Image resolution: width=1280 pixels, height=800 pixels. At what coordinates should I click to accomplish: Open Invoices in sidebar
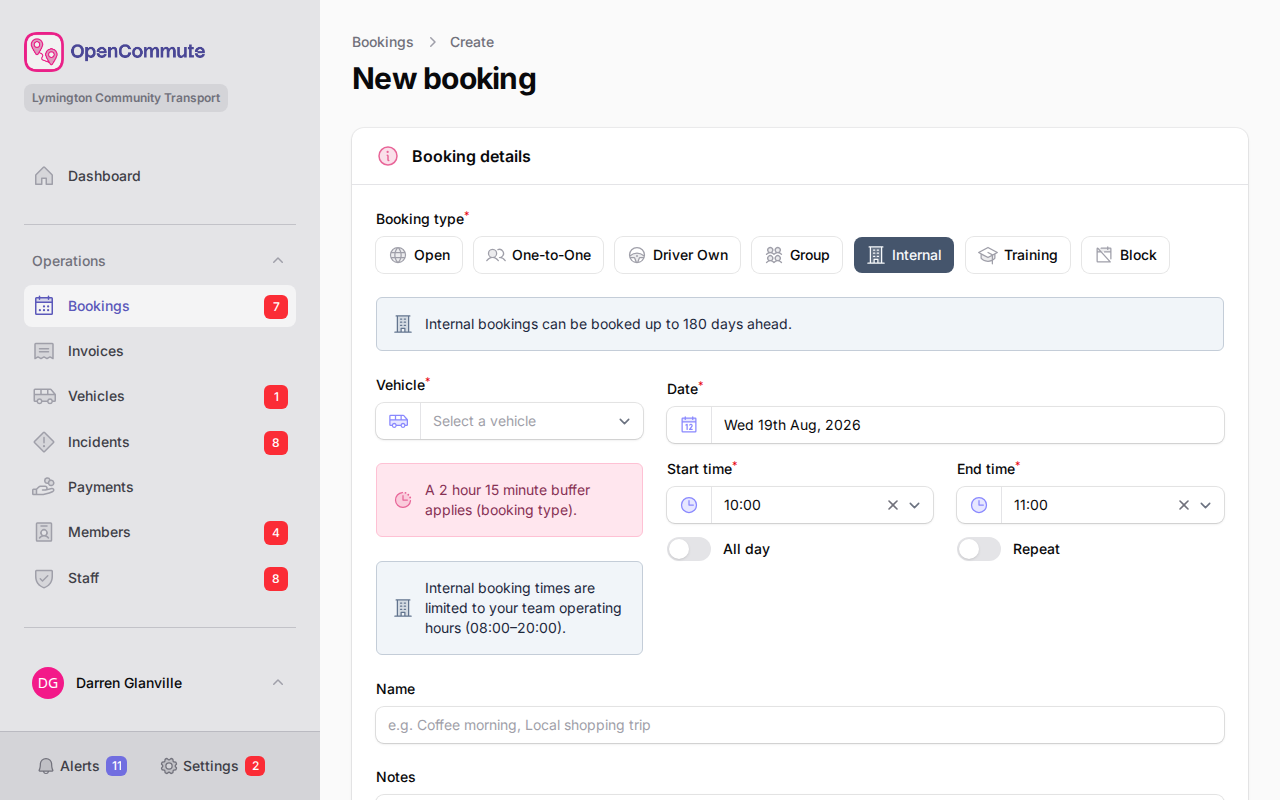click(160, 351)
